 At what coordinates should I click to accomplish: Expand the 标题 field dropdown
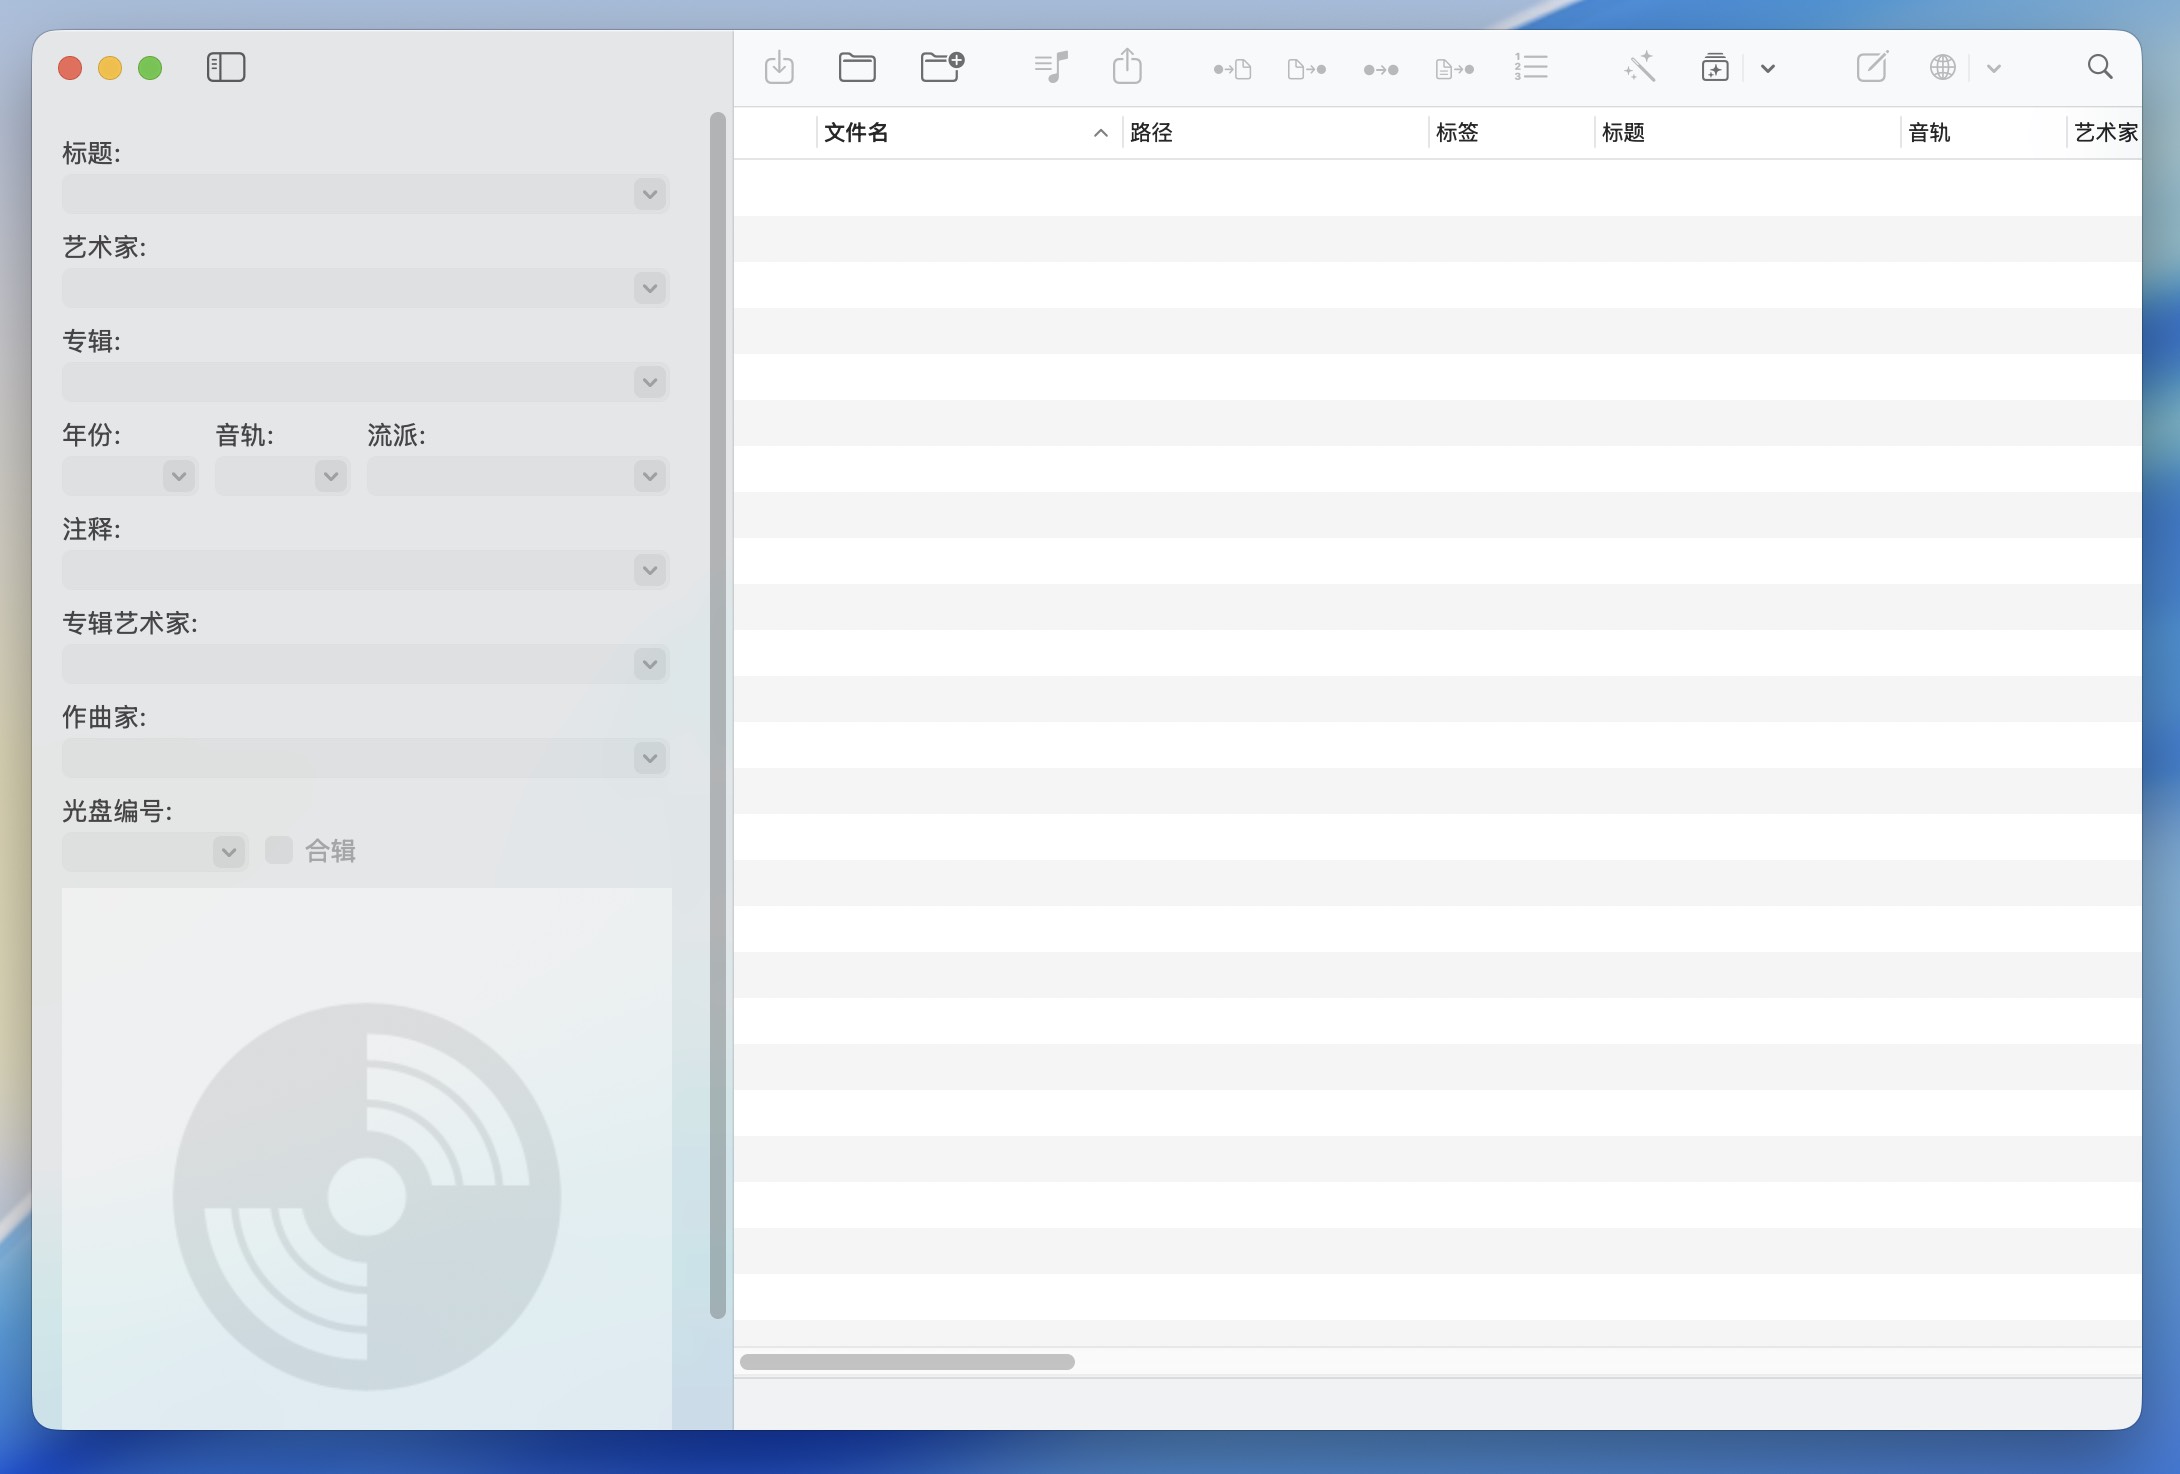point(650,194)
